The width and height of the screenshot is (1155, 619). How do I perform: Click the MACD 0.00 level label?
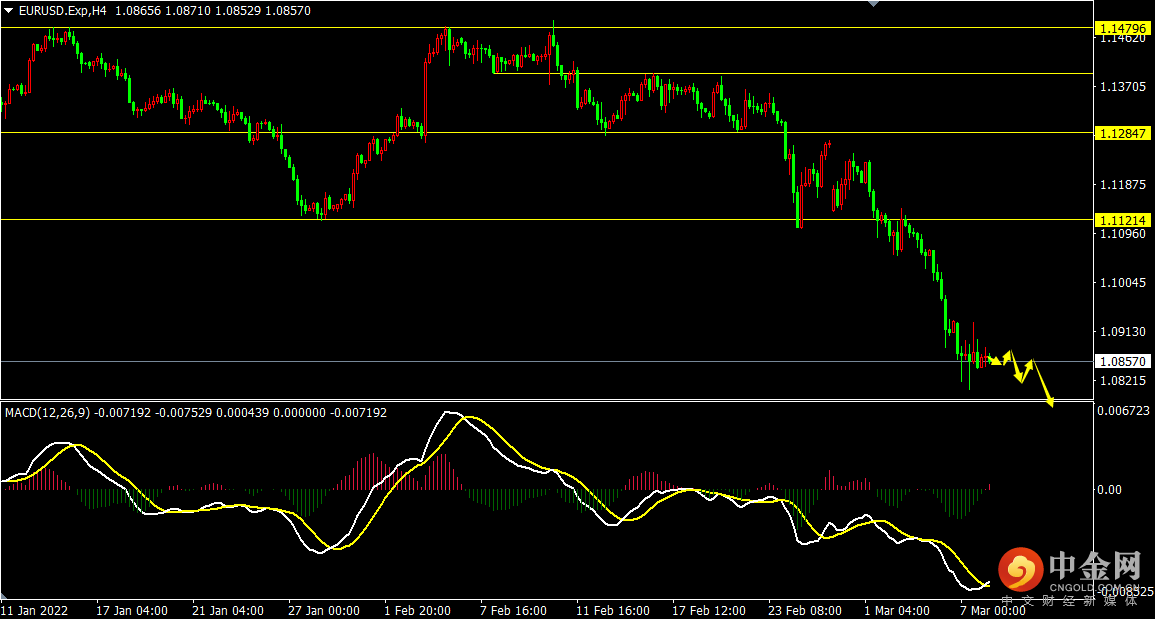point(1110,489)
